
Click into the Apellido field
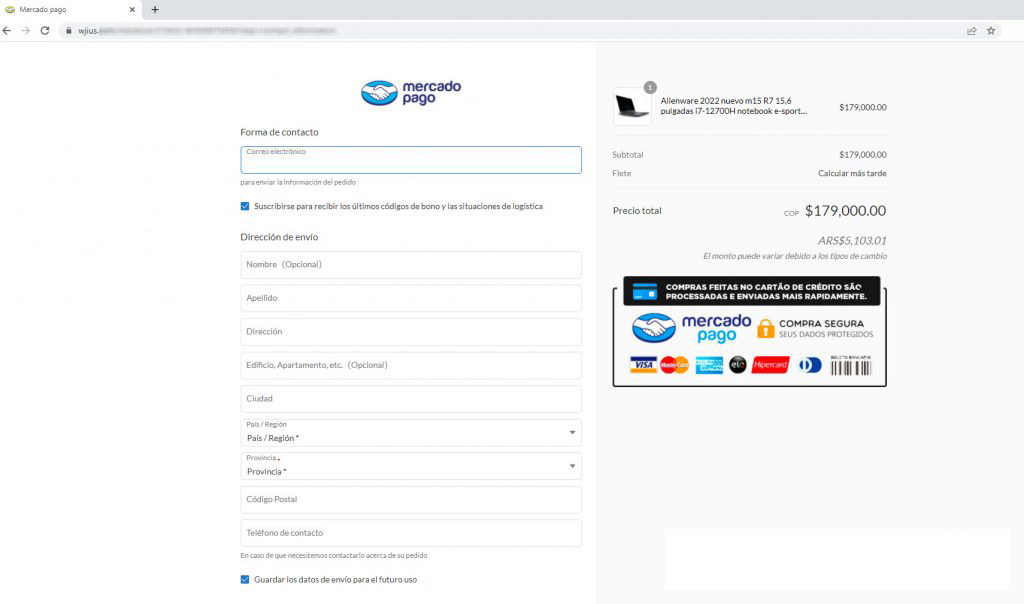pyautogui.click(x=411, y=298)
